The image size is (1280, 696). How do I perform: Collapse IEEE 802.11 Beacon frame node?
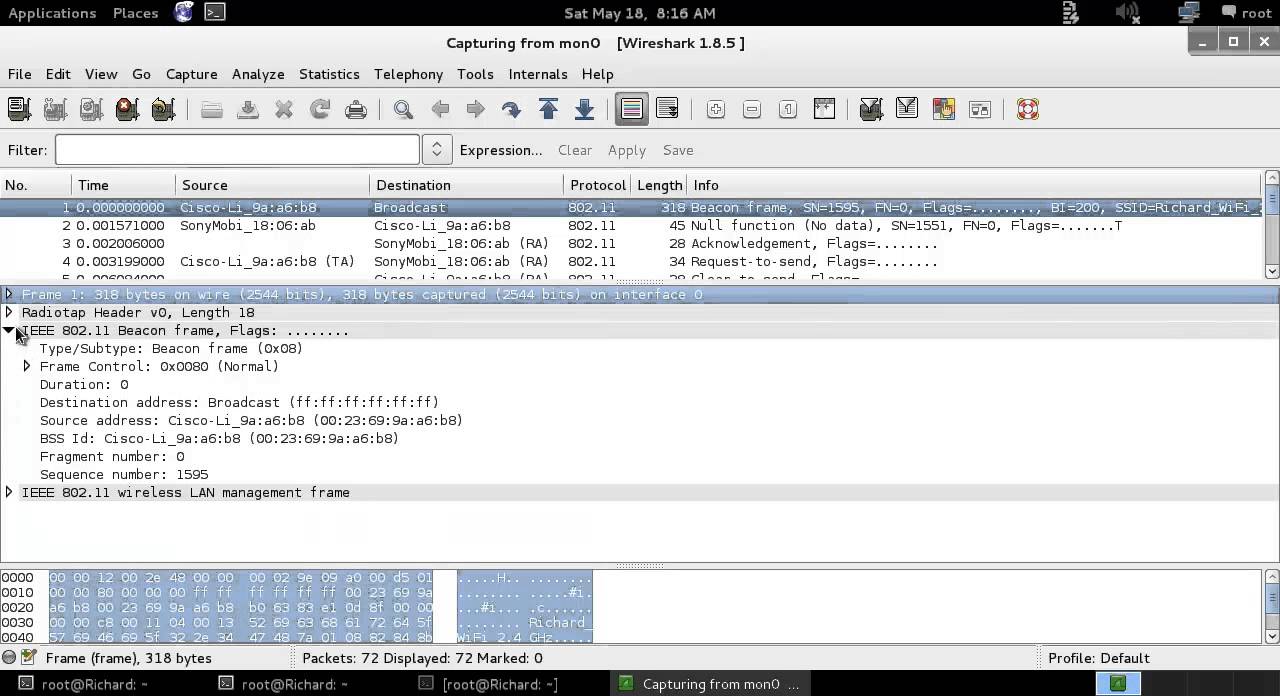coord(9,330)
